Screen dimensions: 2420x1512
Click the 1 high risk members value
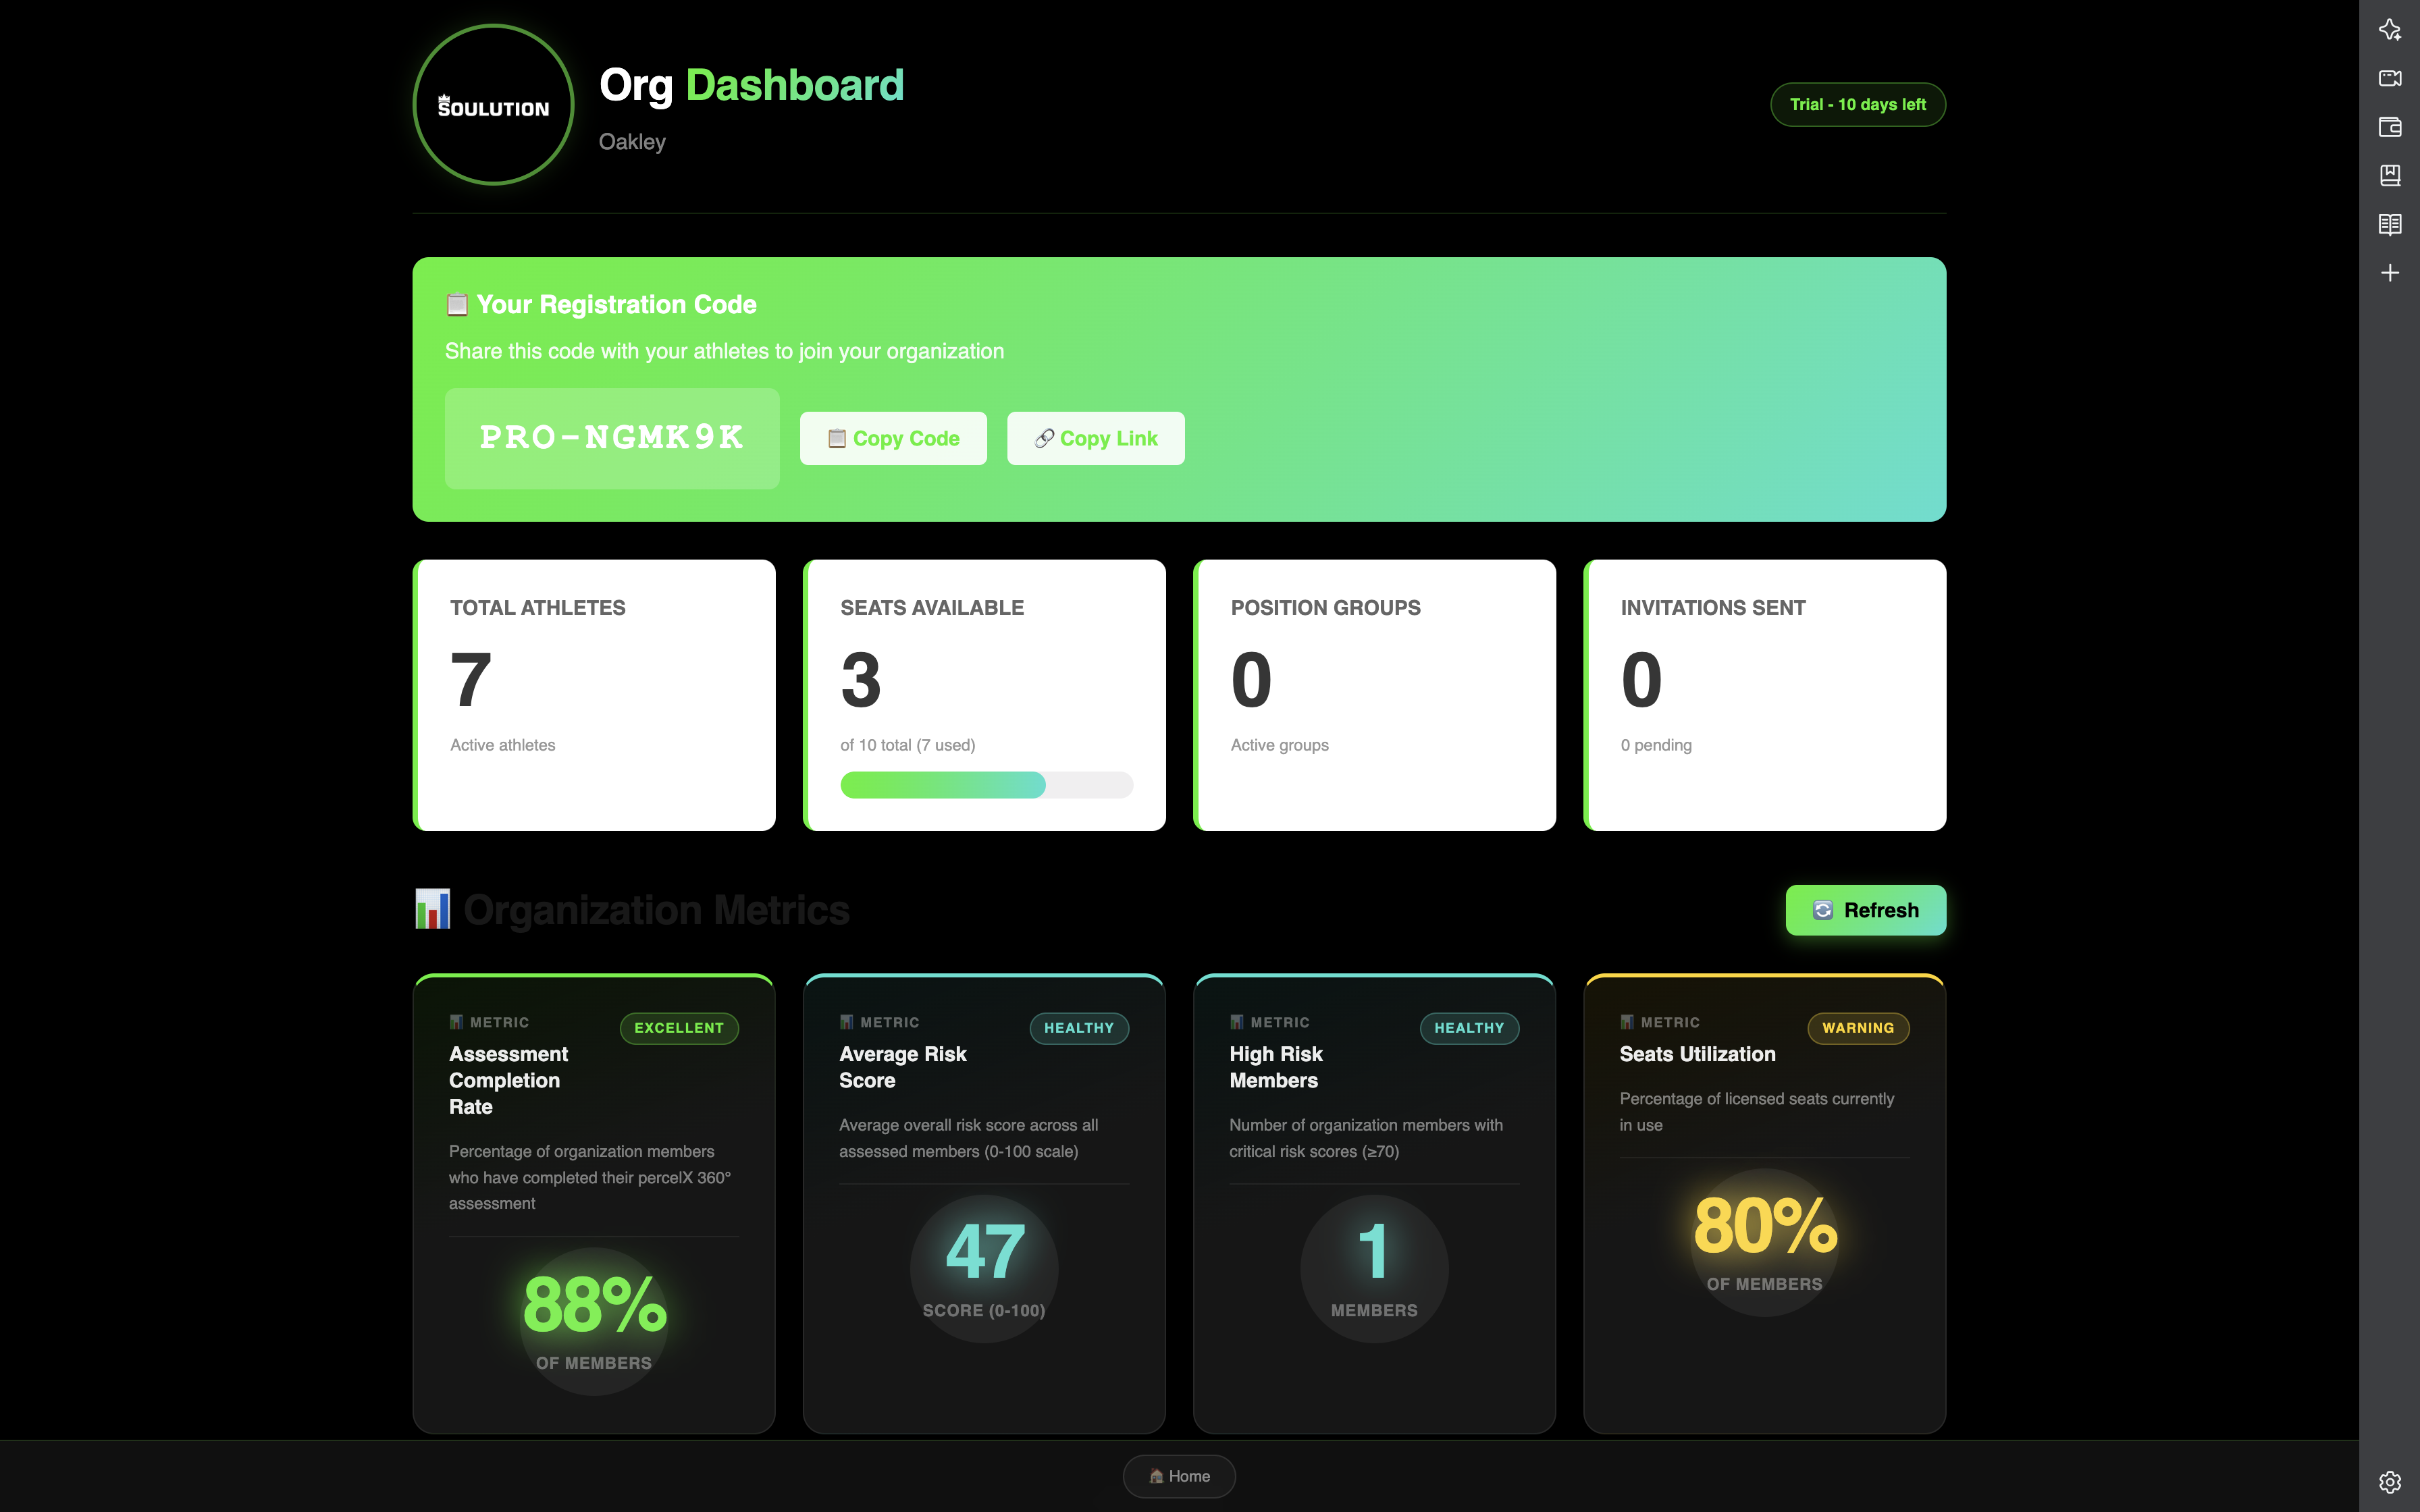(1374, 1252)
